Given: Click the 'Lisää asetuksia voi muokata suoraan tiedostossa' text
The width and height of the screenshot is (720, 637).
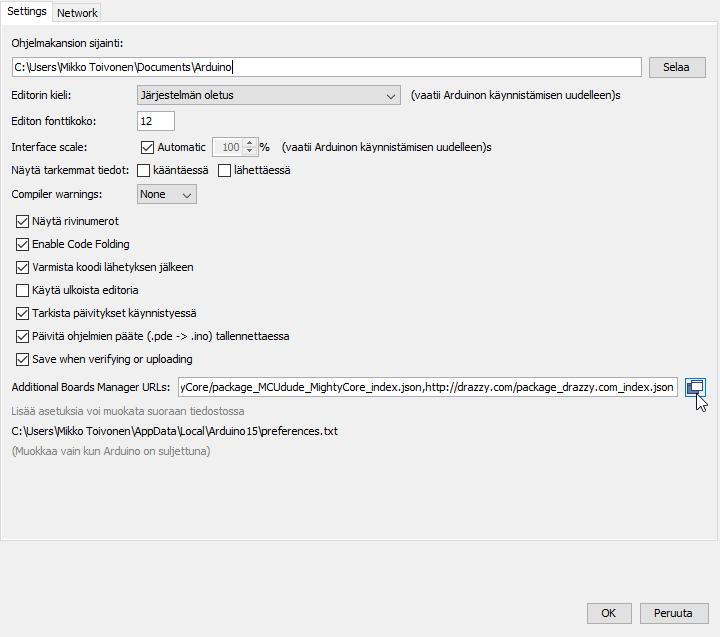Looking at the screenshot, I should tap(128, 411).
